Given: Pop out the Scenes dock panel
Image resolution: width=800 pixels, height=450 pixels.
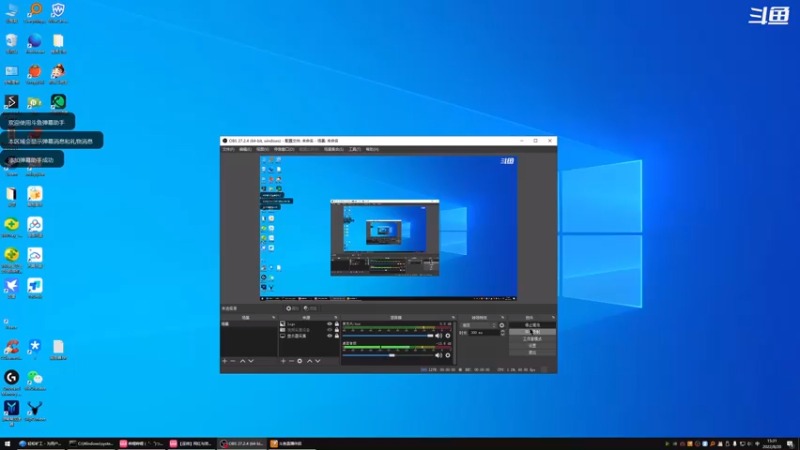Looking at the screenshot, I should [x=273, y=317].
